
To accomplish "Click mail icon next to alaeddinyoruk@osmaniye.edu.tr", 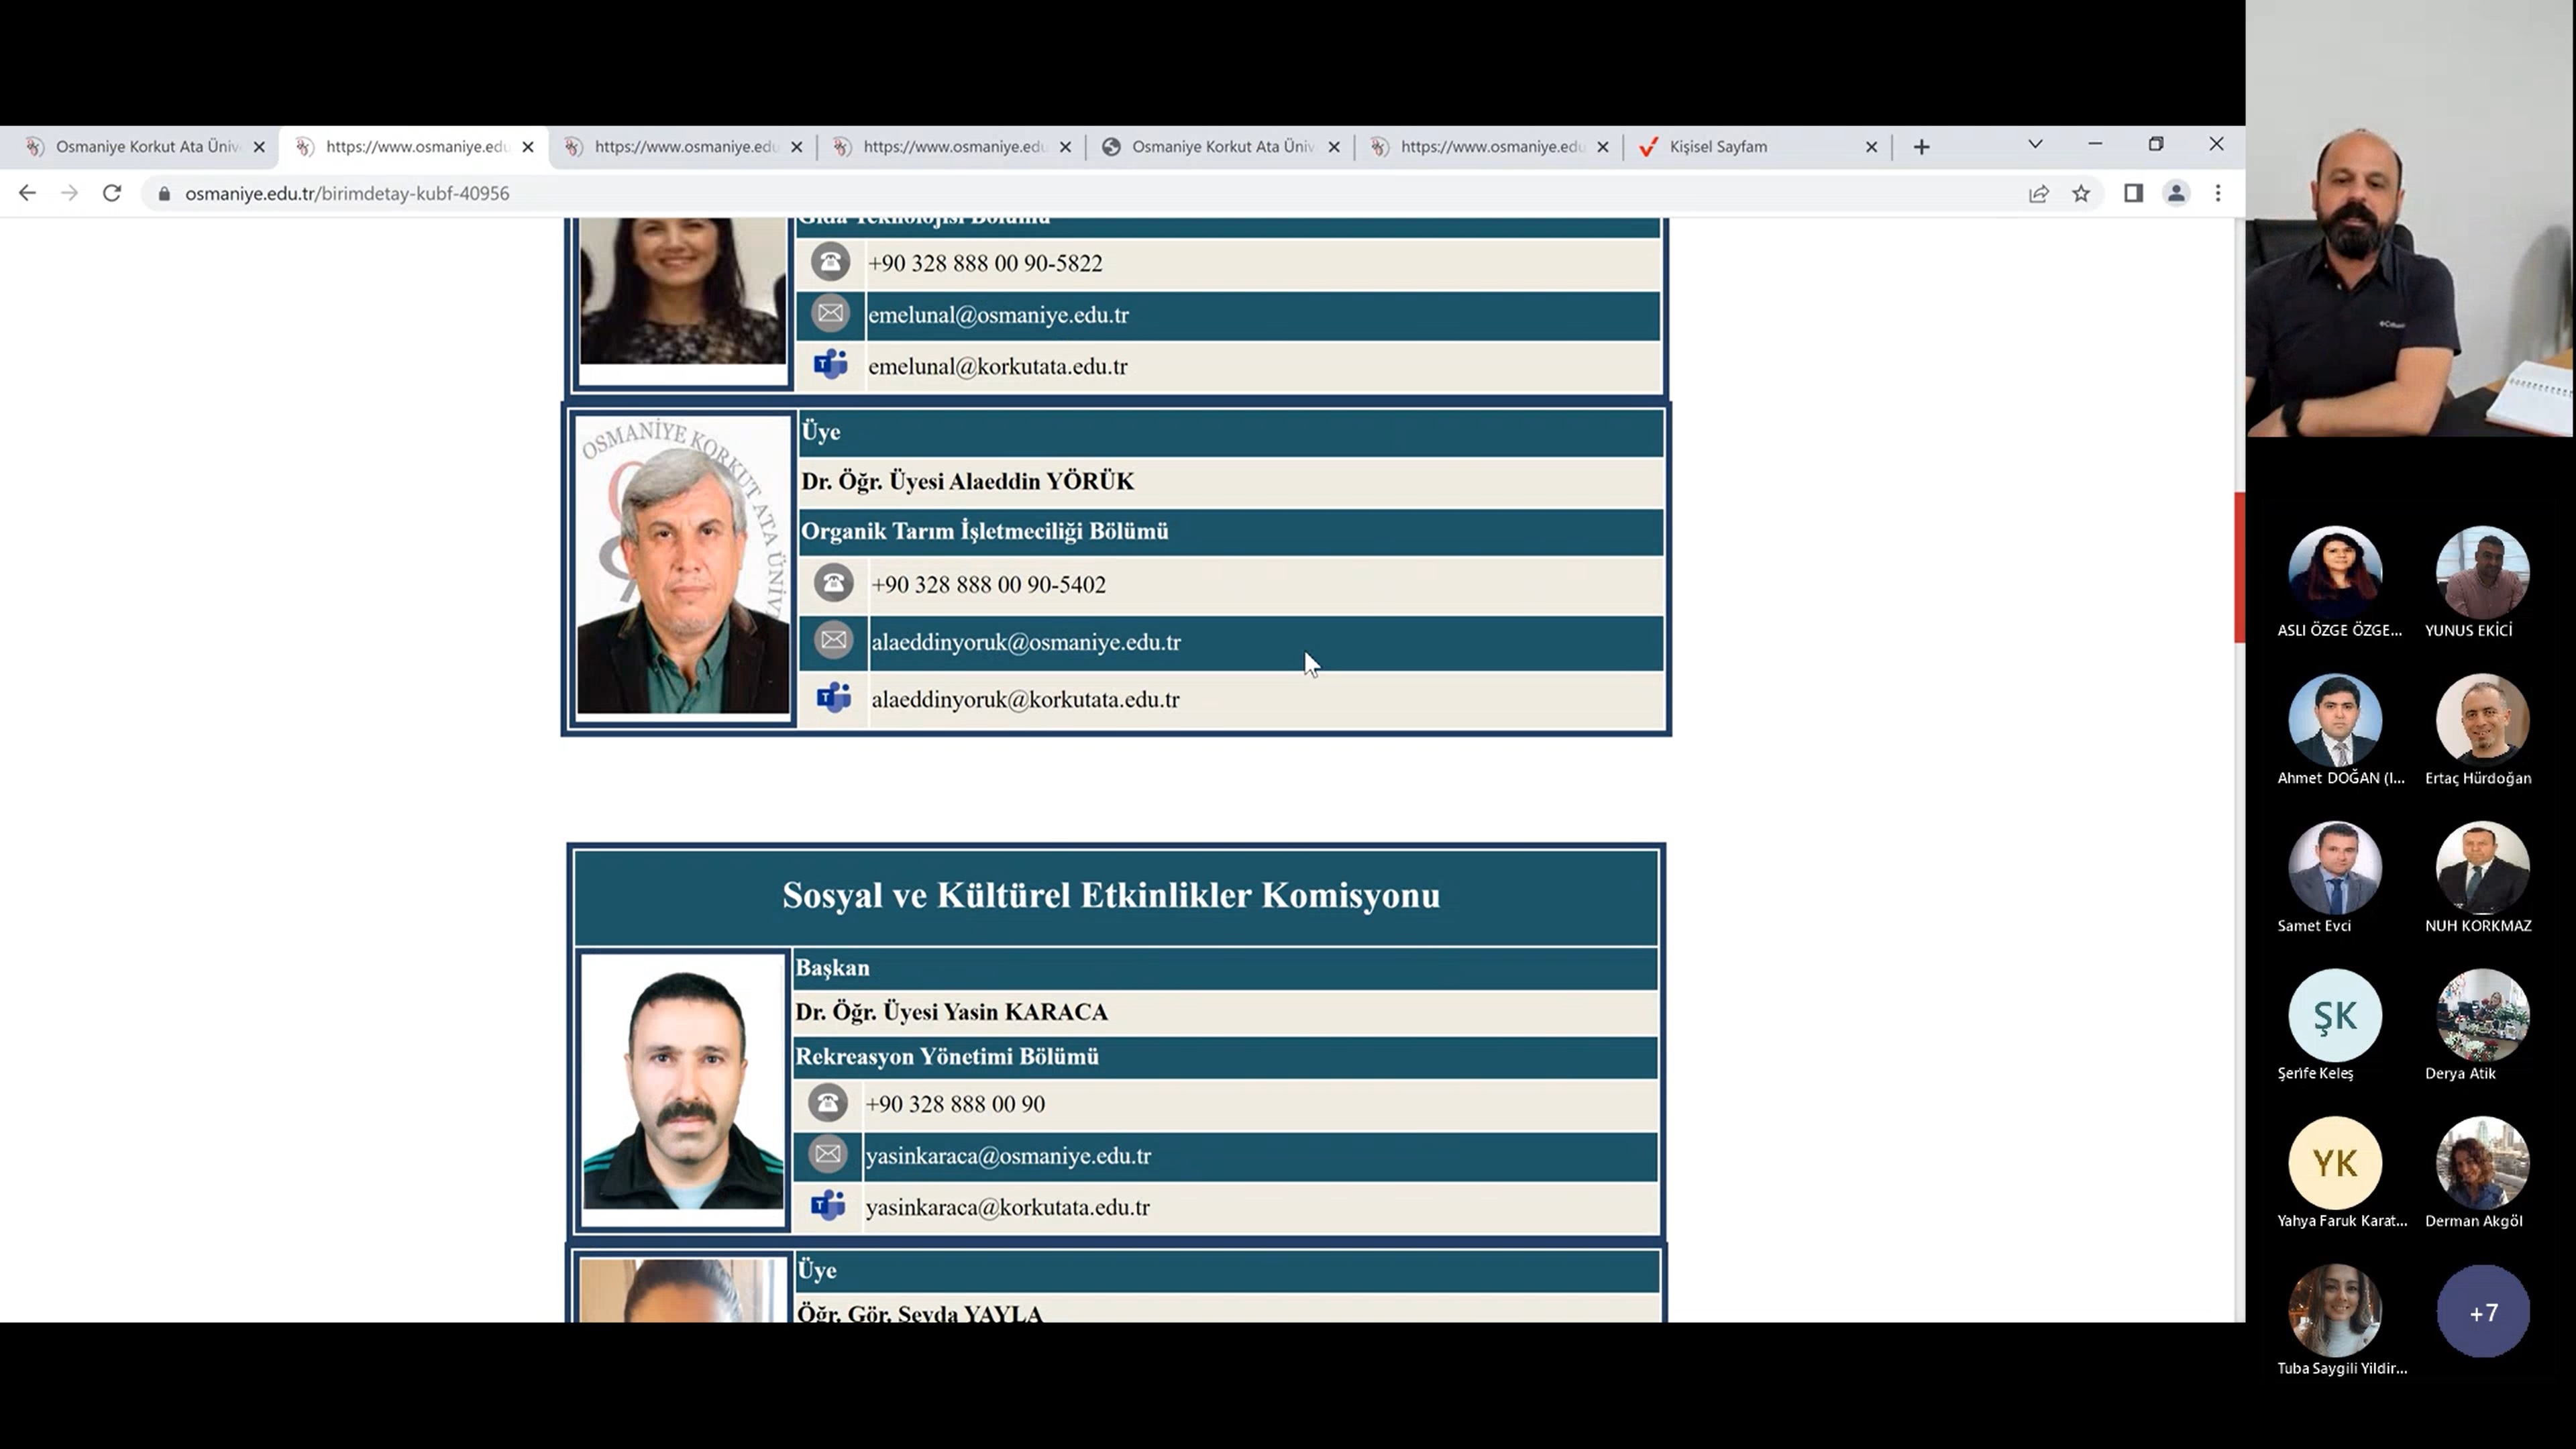I will 833,640.
